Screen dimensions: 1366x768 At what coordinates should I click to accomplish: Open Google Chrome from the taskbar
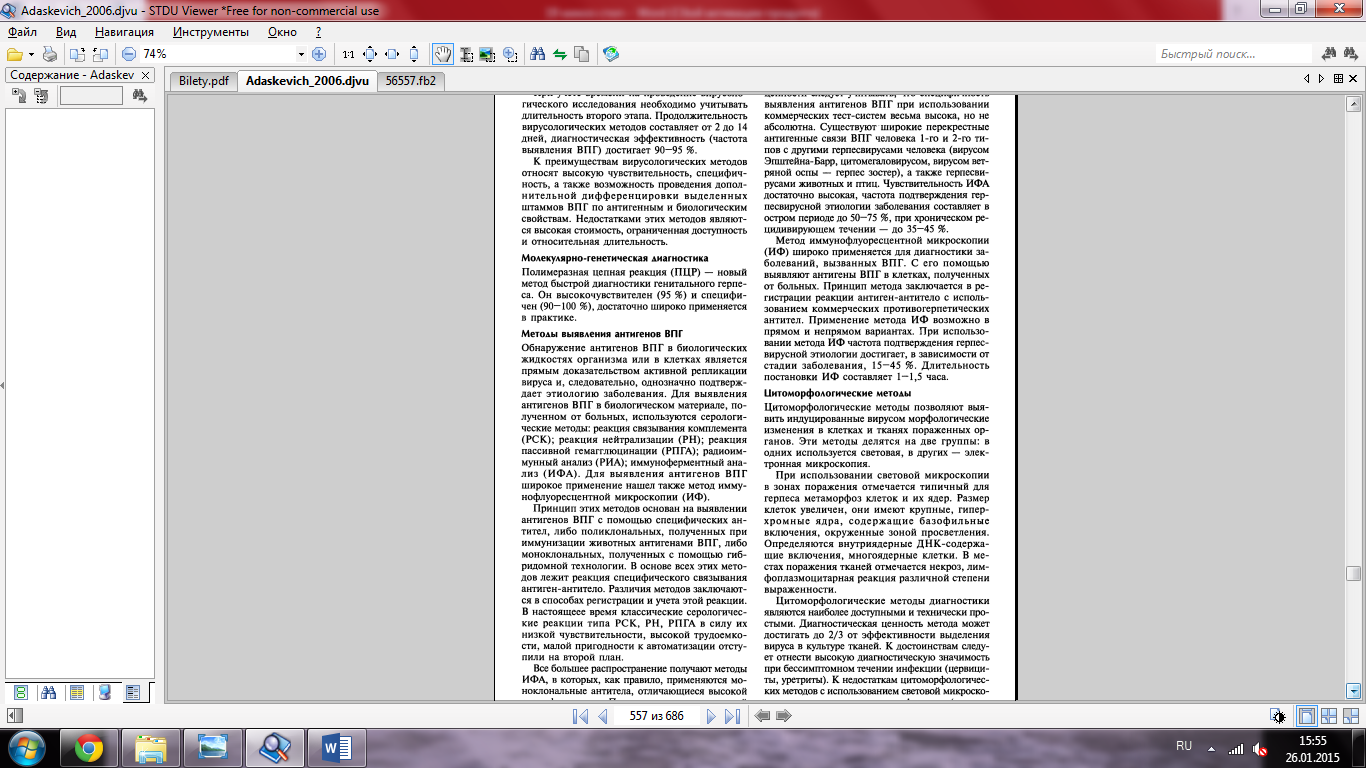(89, 747)
